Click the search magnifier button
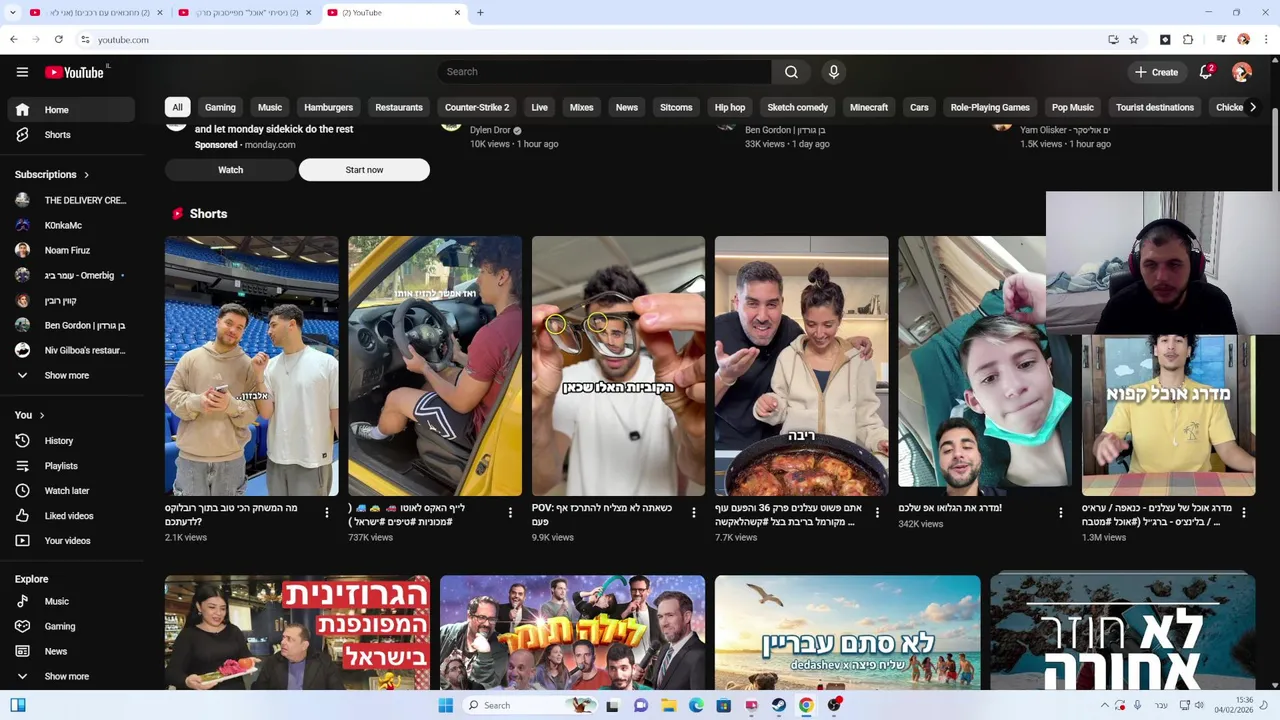This screenshot has height=720, width=1280. pyautogui.click(x=791, y=72)
